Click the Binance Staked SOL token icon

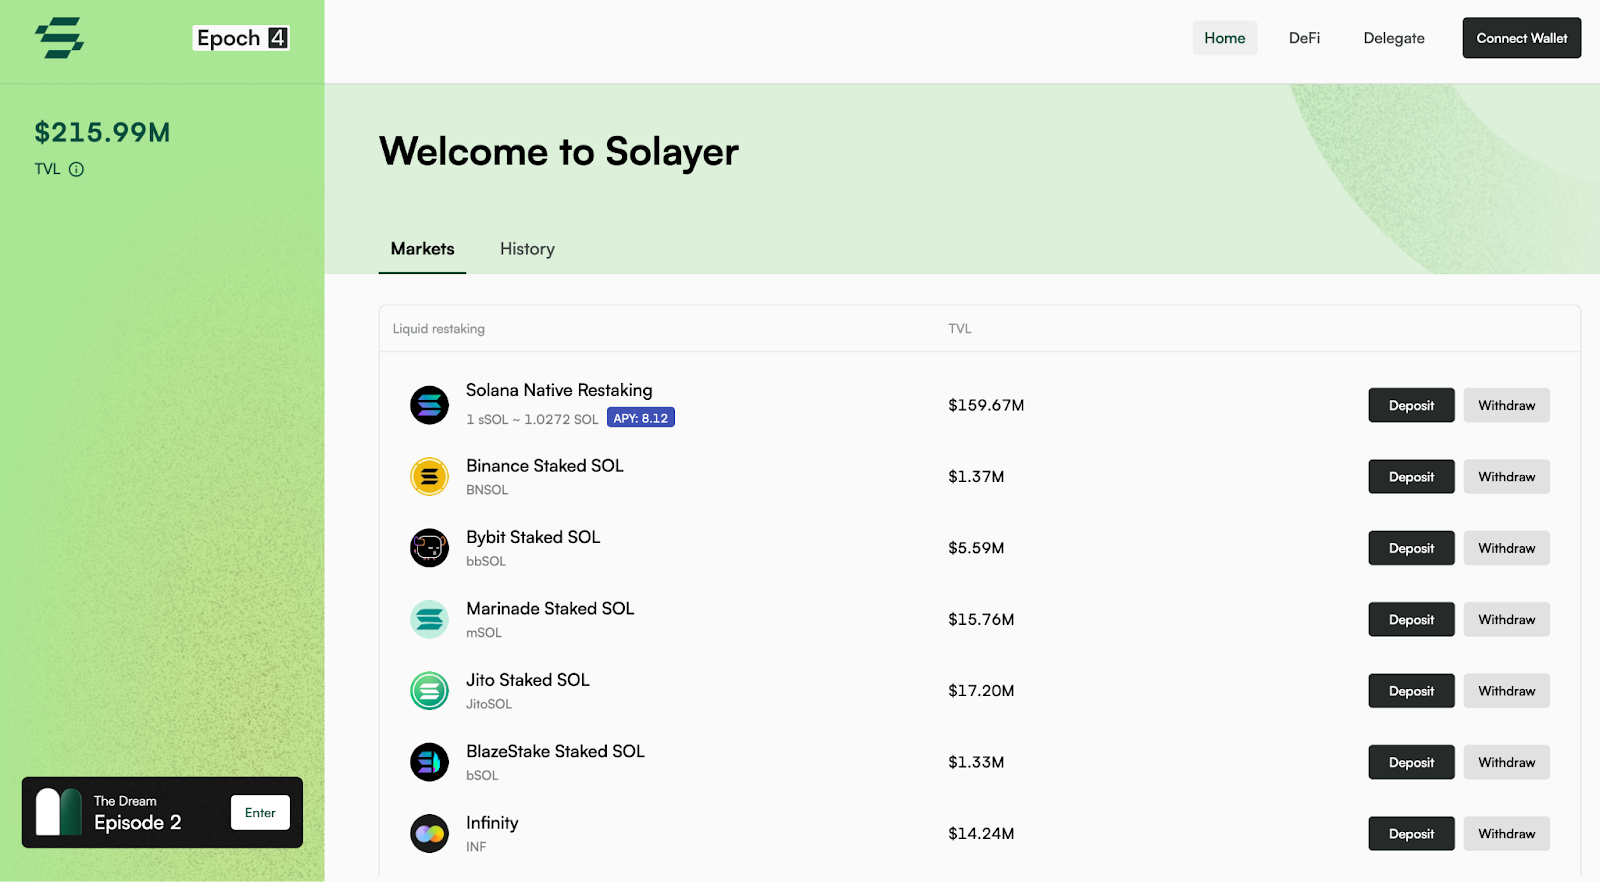429,477
